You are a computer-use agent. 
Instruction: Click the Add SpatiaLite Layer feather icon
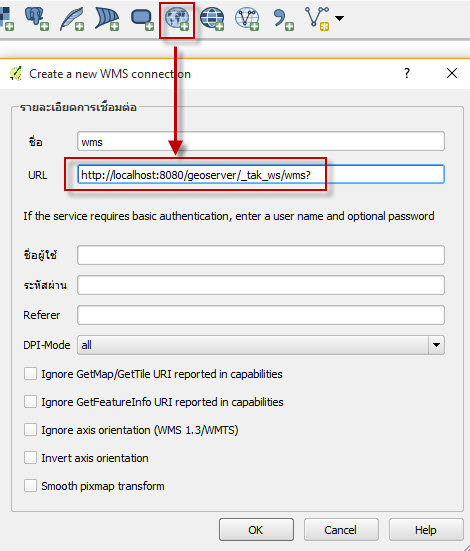click(x=72, y=19)
